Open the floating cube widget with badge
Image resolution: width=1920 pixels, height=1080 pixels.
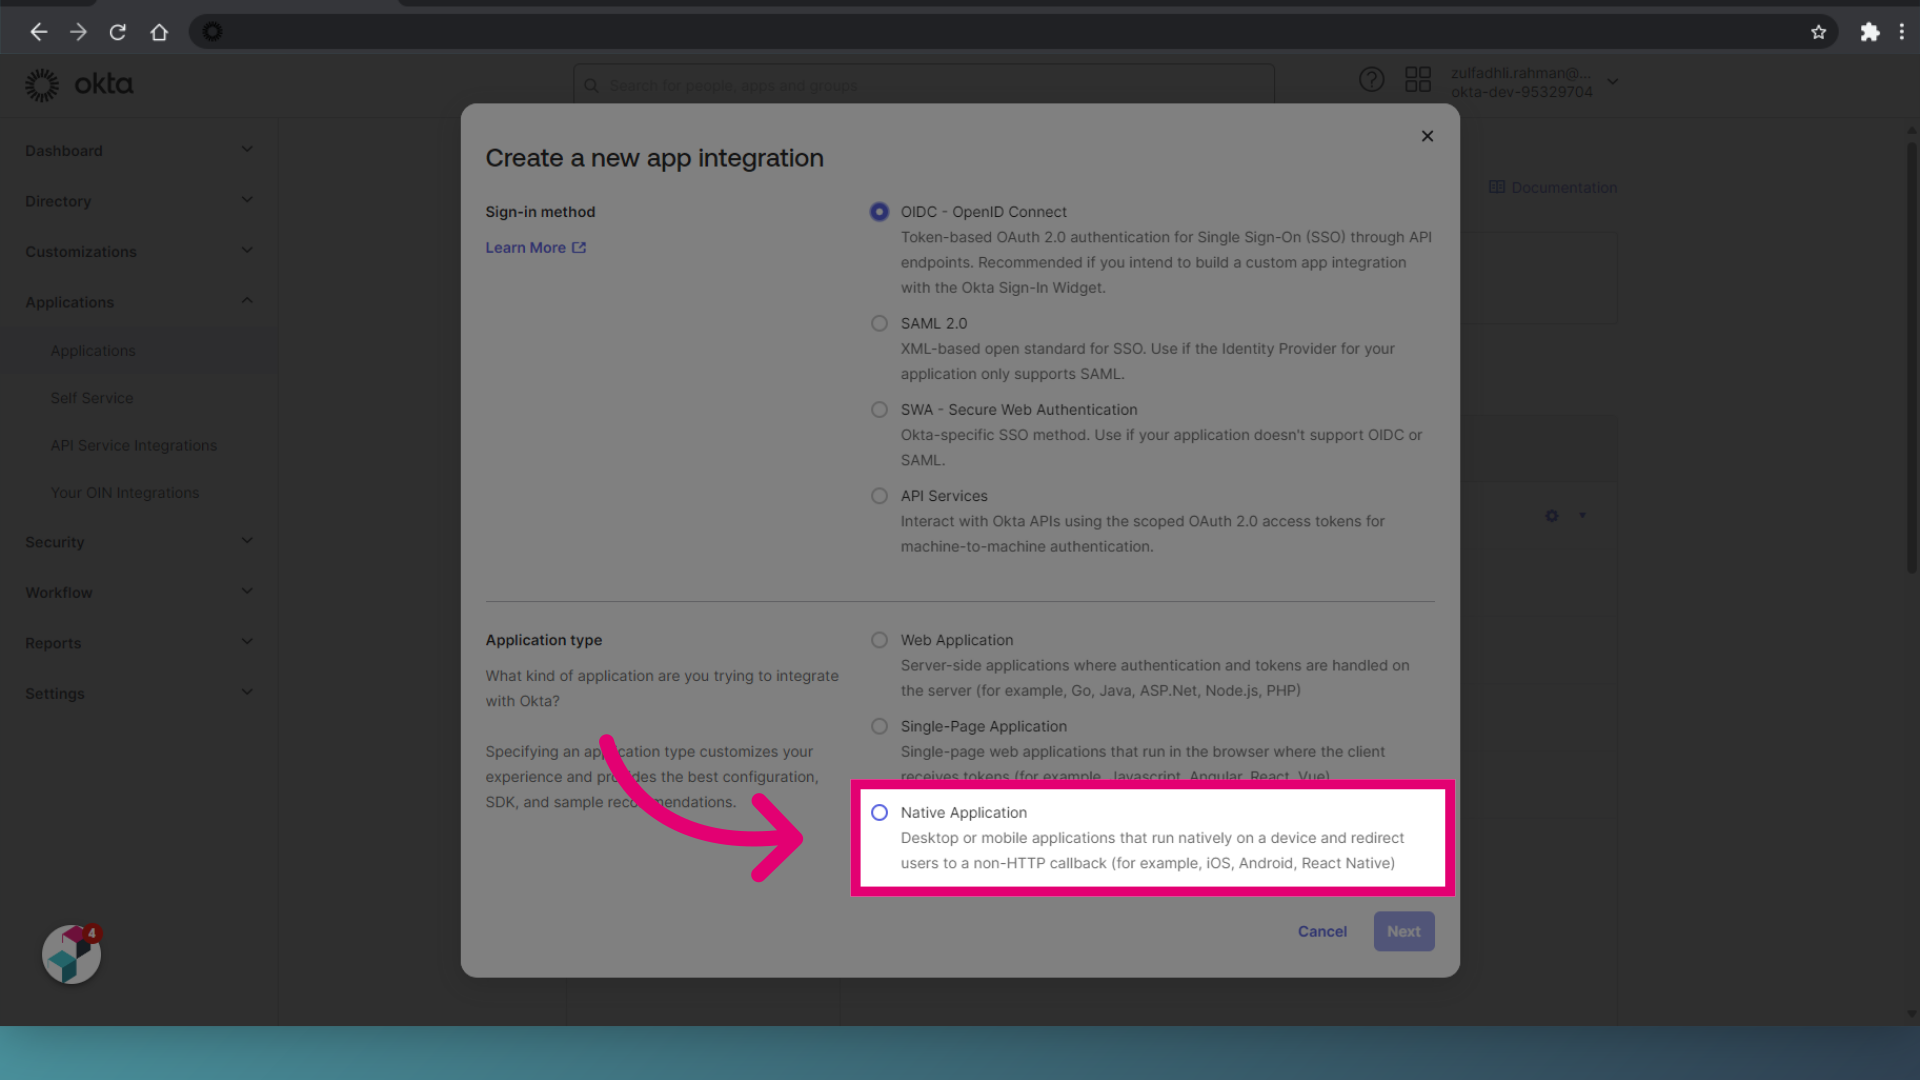71,954
